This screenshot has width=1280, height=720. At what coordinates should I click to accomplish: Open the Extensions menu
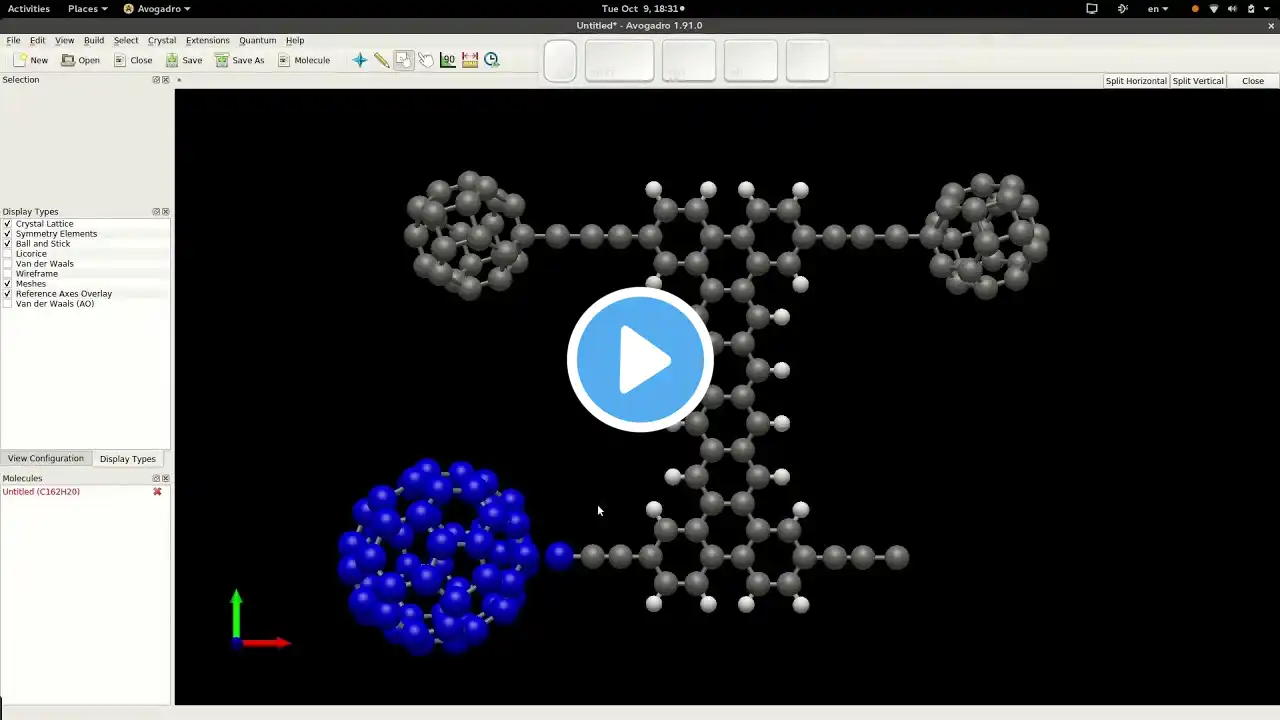(208, 41)
